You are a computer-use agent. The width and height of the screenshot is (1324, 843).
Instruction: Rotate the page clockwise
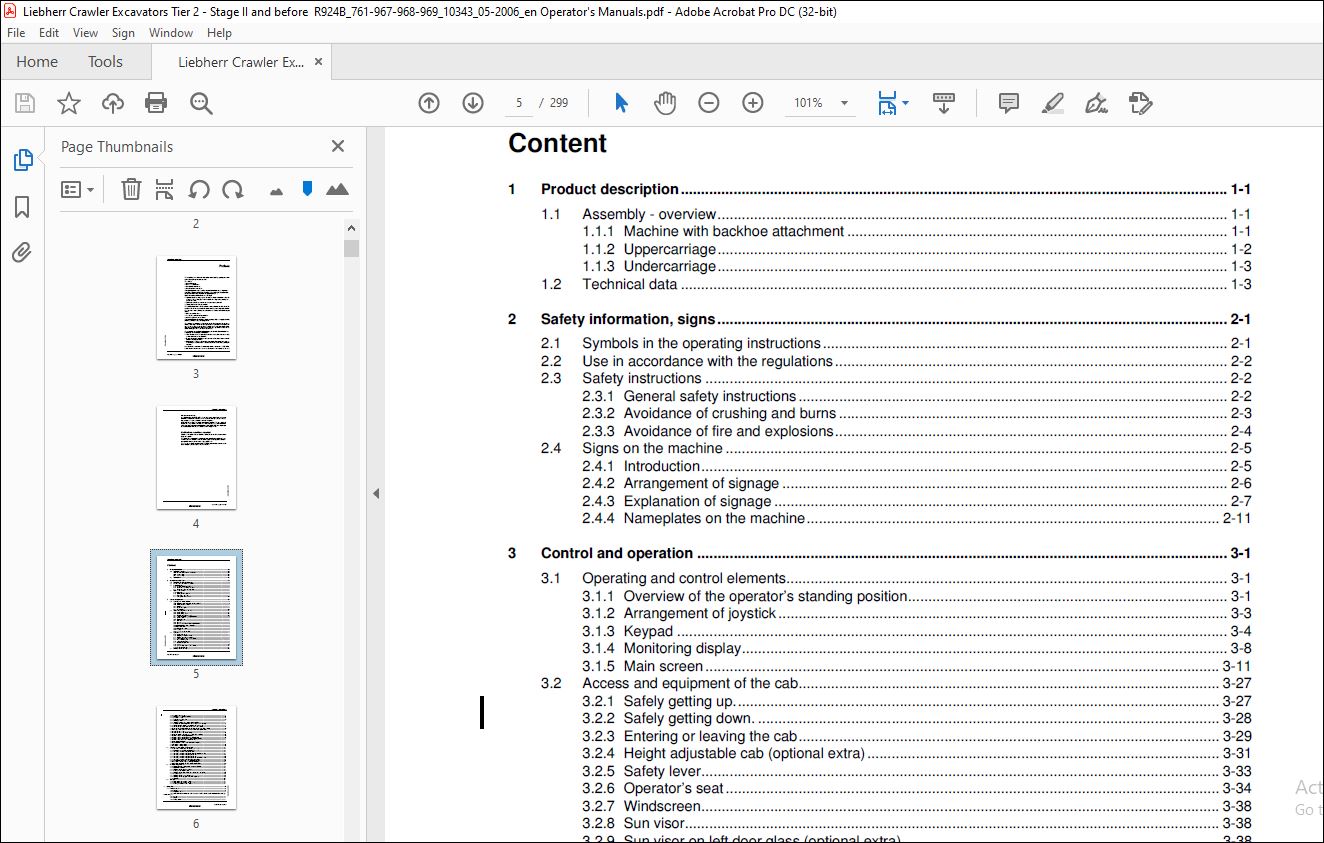tap(233, 189)
